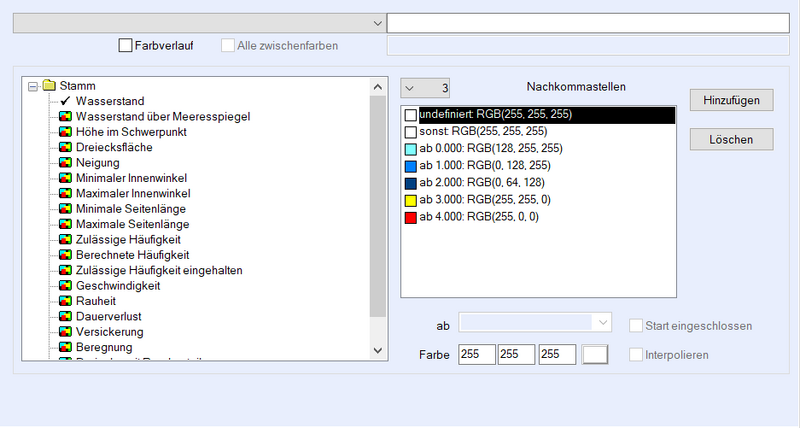Click icon next to Berechnete Häufigkeit

(x=65, y=255)
